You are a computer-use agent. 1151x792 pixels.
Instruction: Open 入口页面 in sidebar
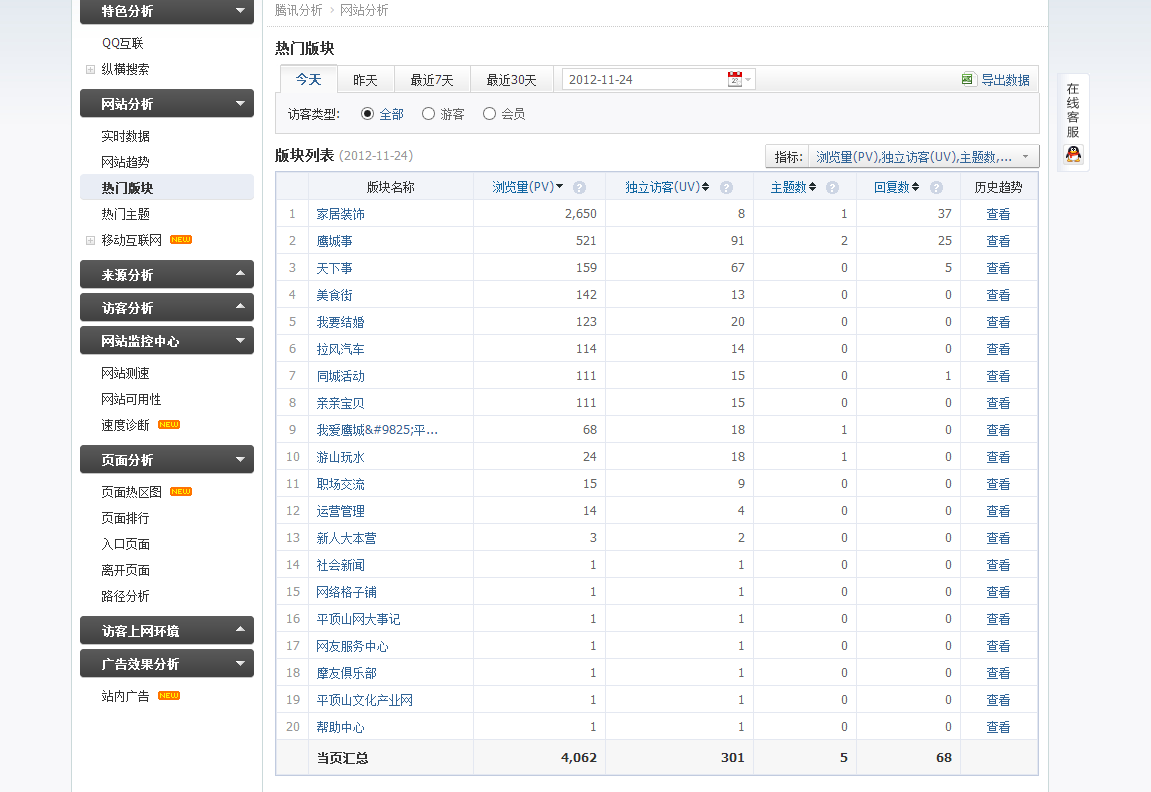tap(126, 544)
